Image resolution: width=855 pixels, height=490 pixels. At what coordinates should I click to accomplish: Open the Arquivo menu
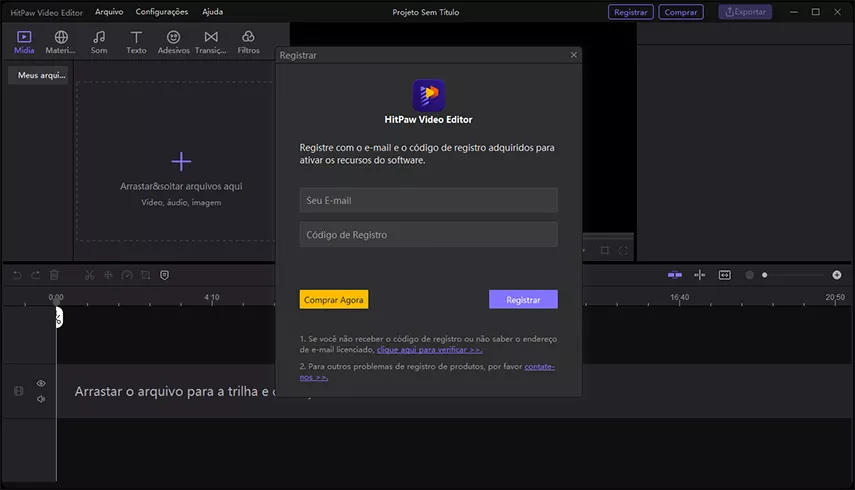tap(109, 11)
